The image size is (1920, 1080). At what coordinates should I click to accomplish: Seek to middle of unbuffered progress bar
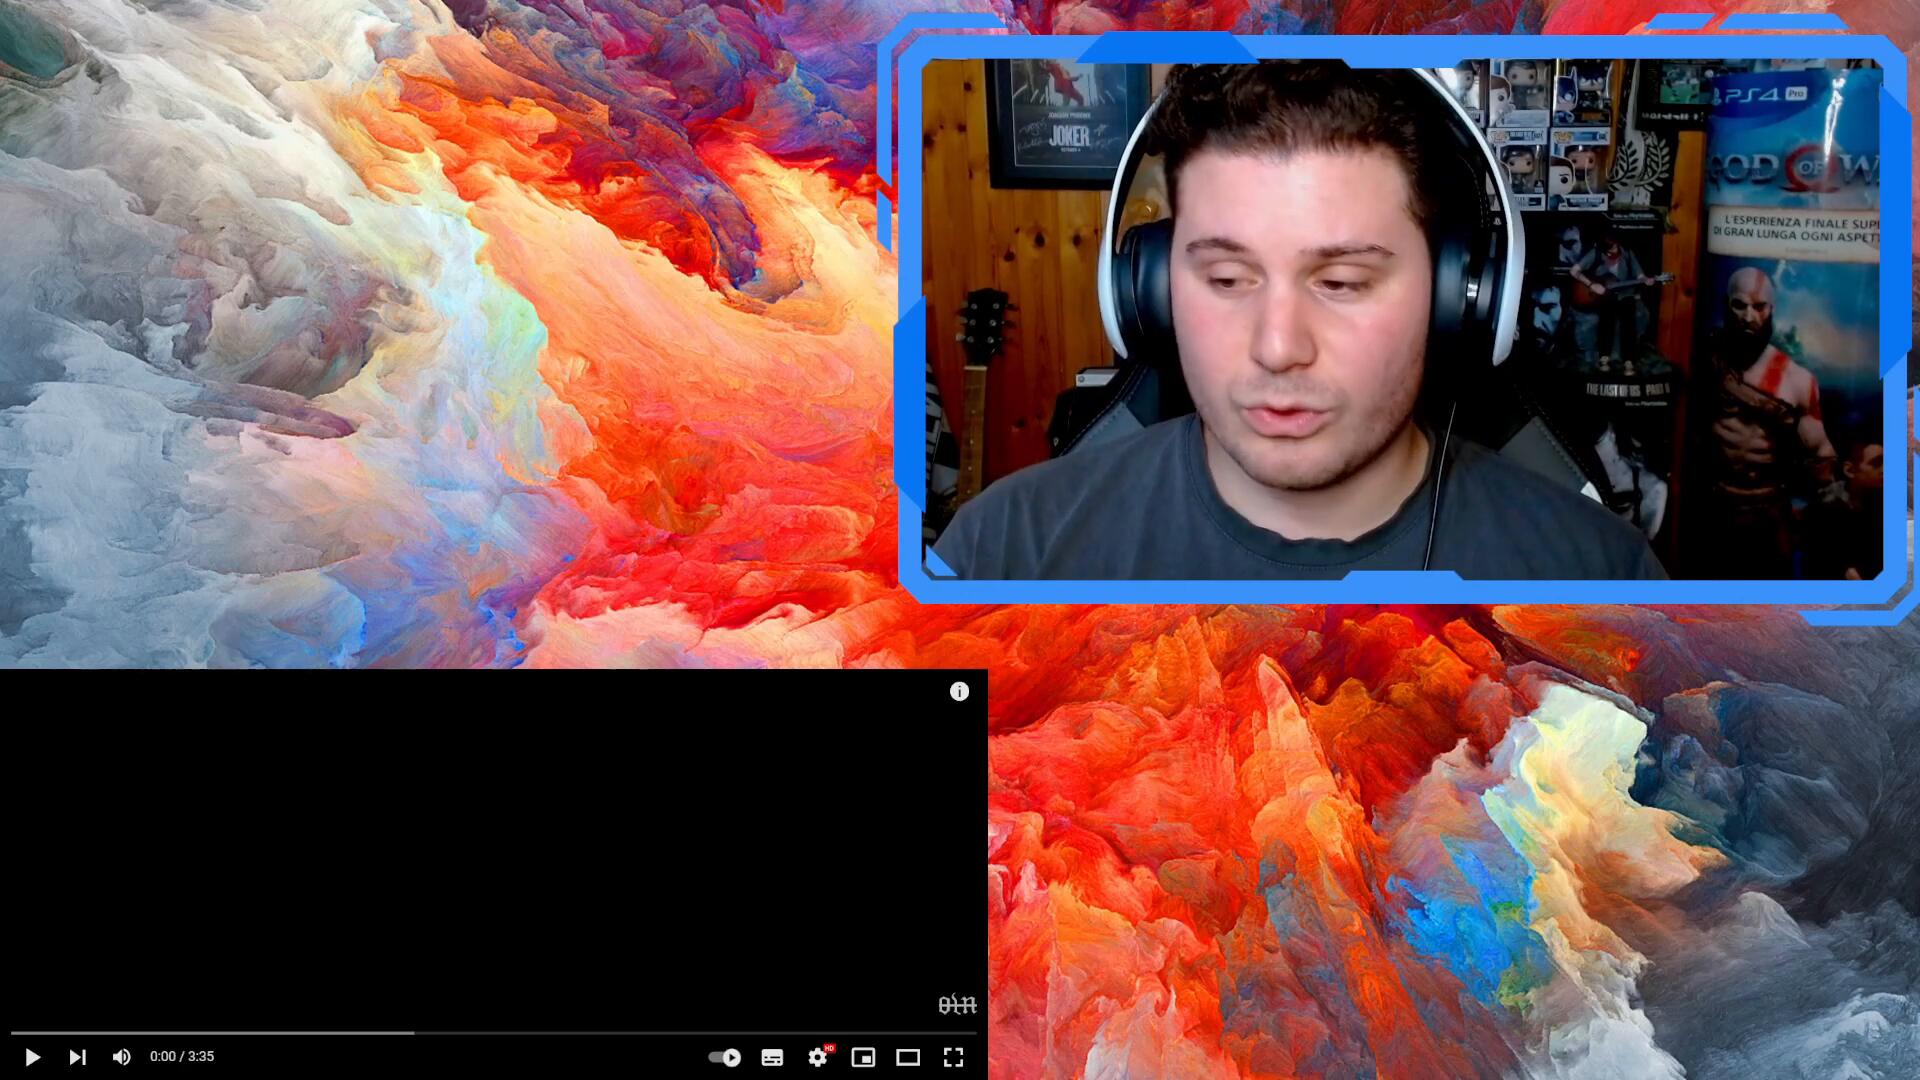point(695,1033)
